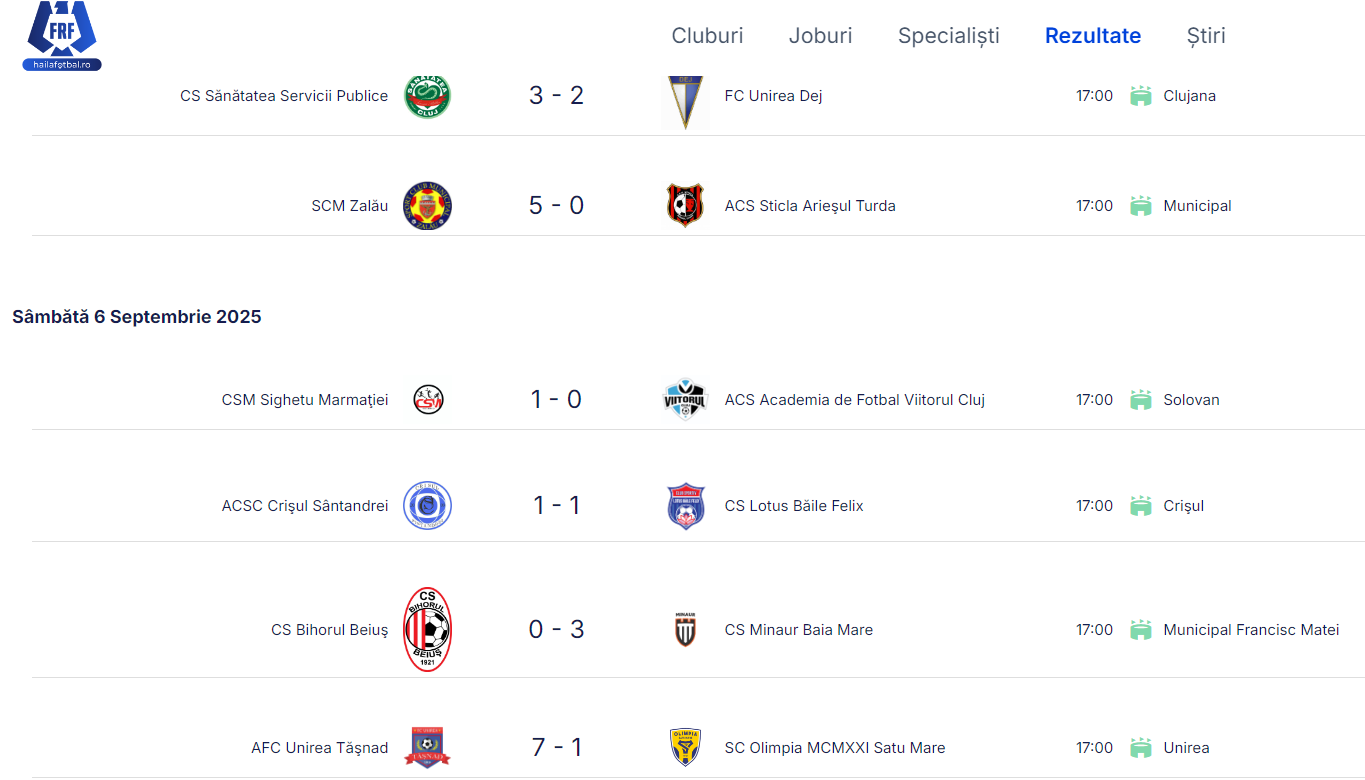Click the CS Lotus Băile Felix crest
This screenshot has width=1365, height=780.
[x=685, y=506]
